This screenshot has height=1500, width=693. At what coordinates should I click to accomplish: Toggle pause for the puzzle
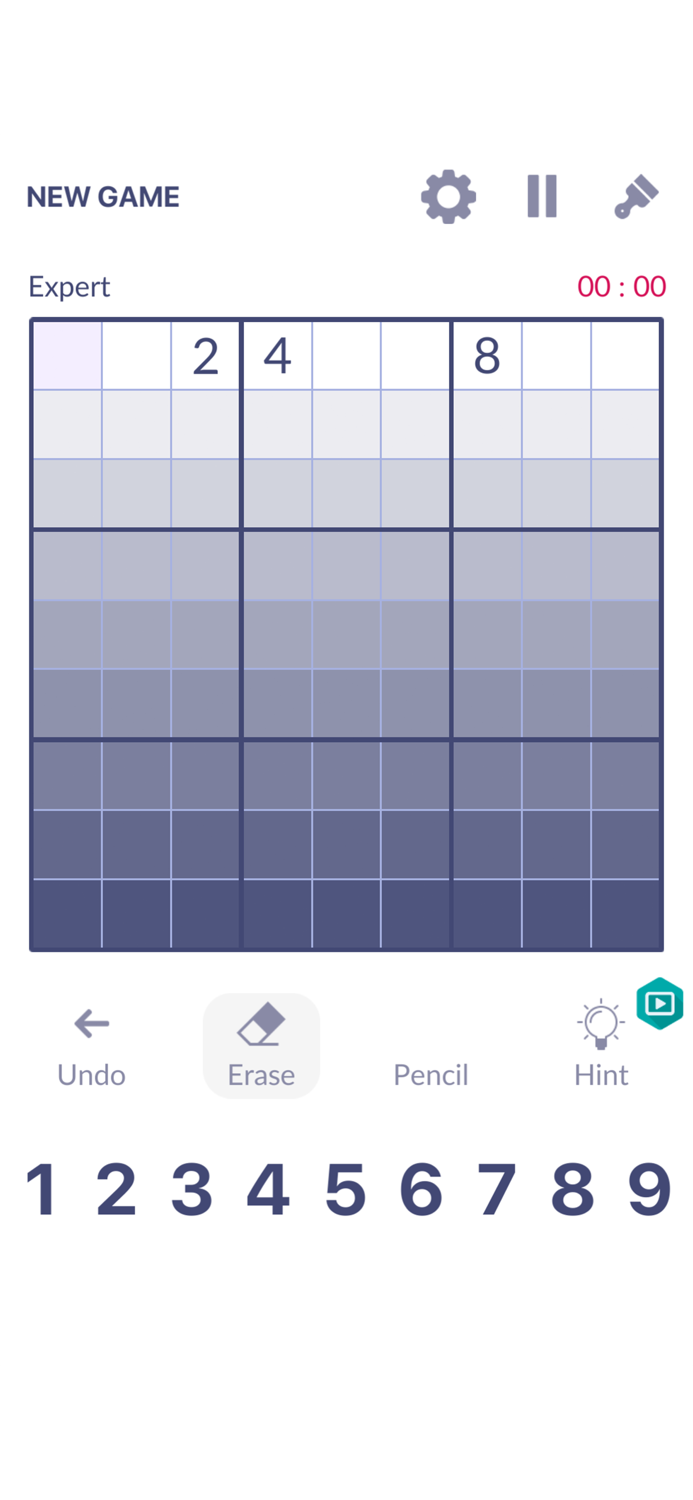(x=542, y=196)
